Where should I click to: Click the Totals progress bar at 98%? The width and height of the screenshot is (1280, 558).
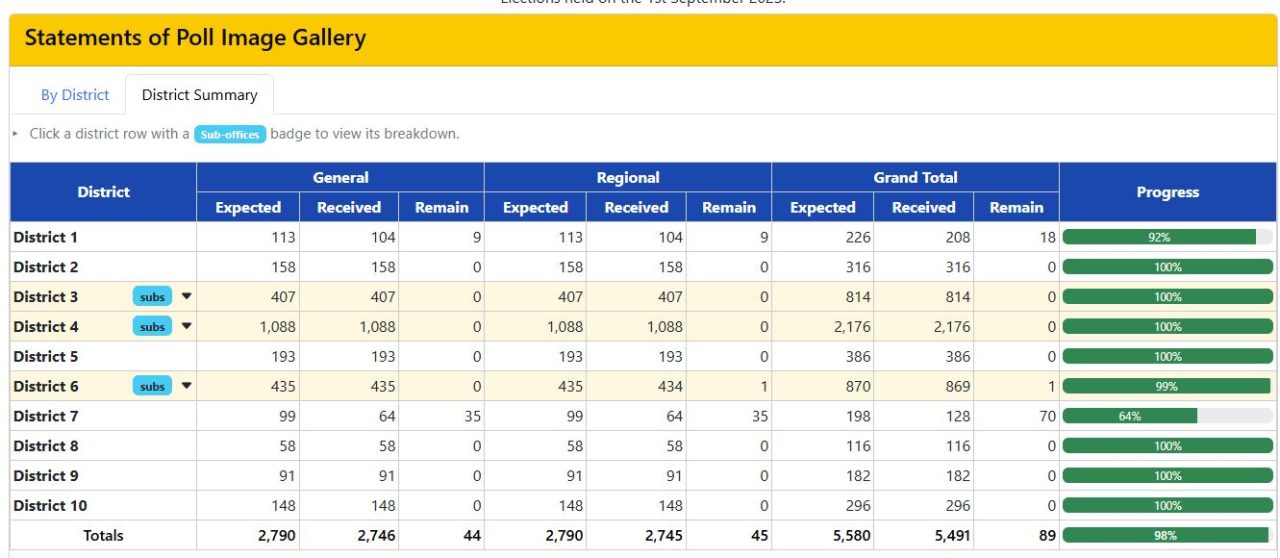(1167, 535)
